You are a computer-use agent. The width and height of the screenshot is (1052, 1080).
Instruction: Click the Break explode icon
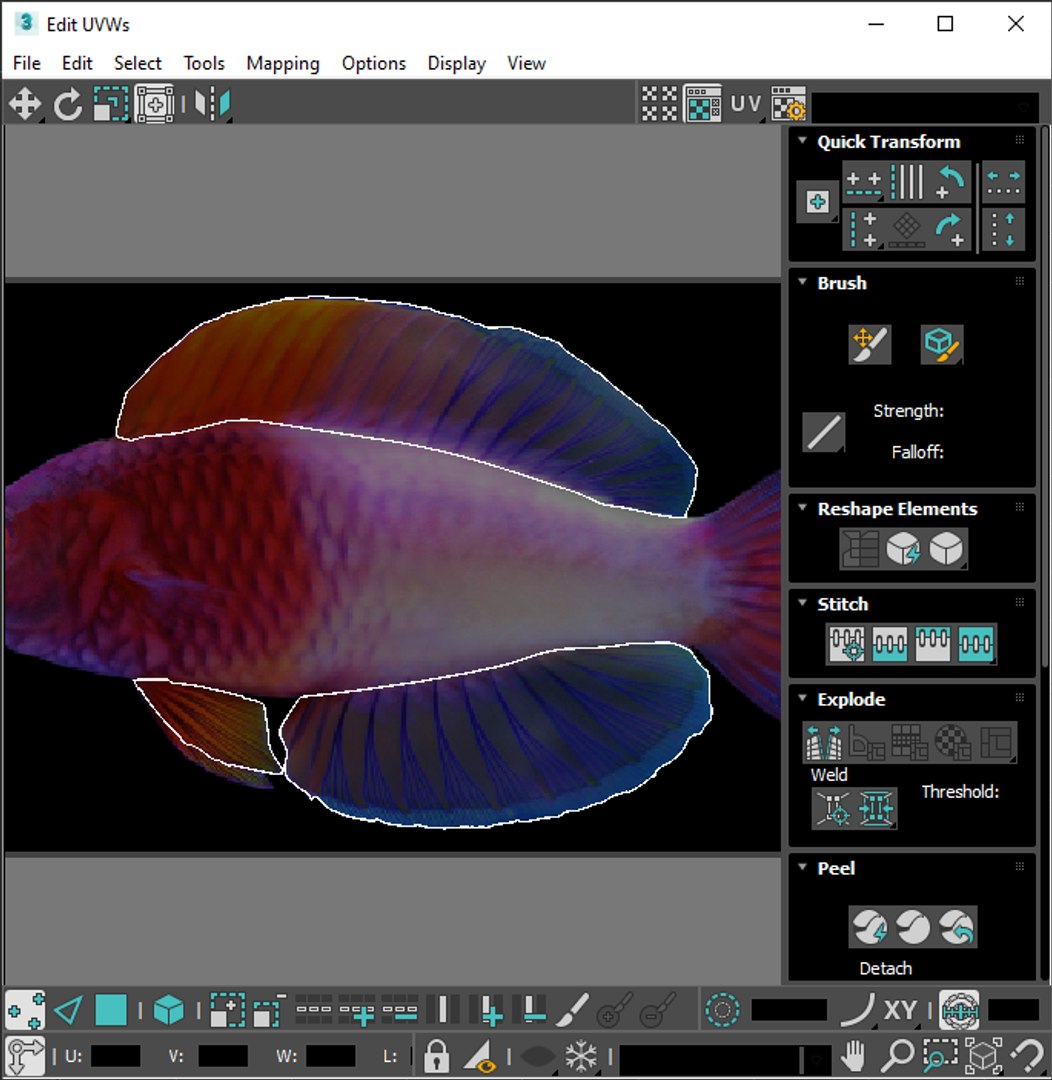823,741
